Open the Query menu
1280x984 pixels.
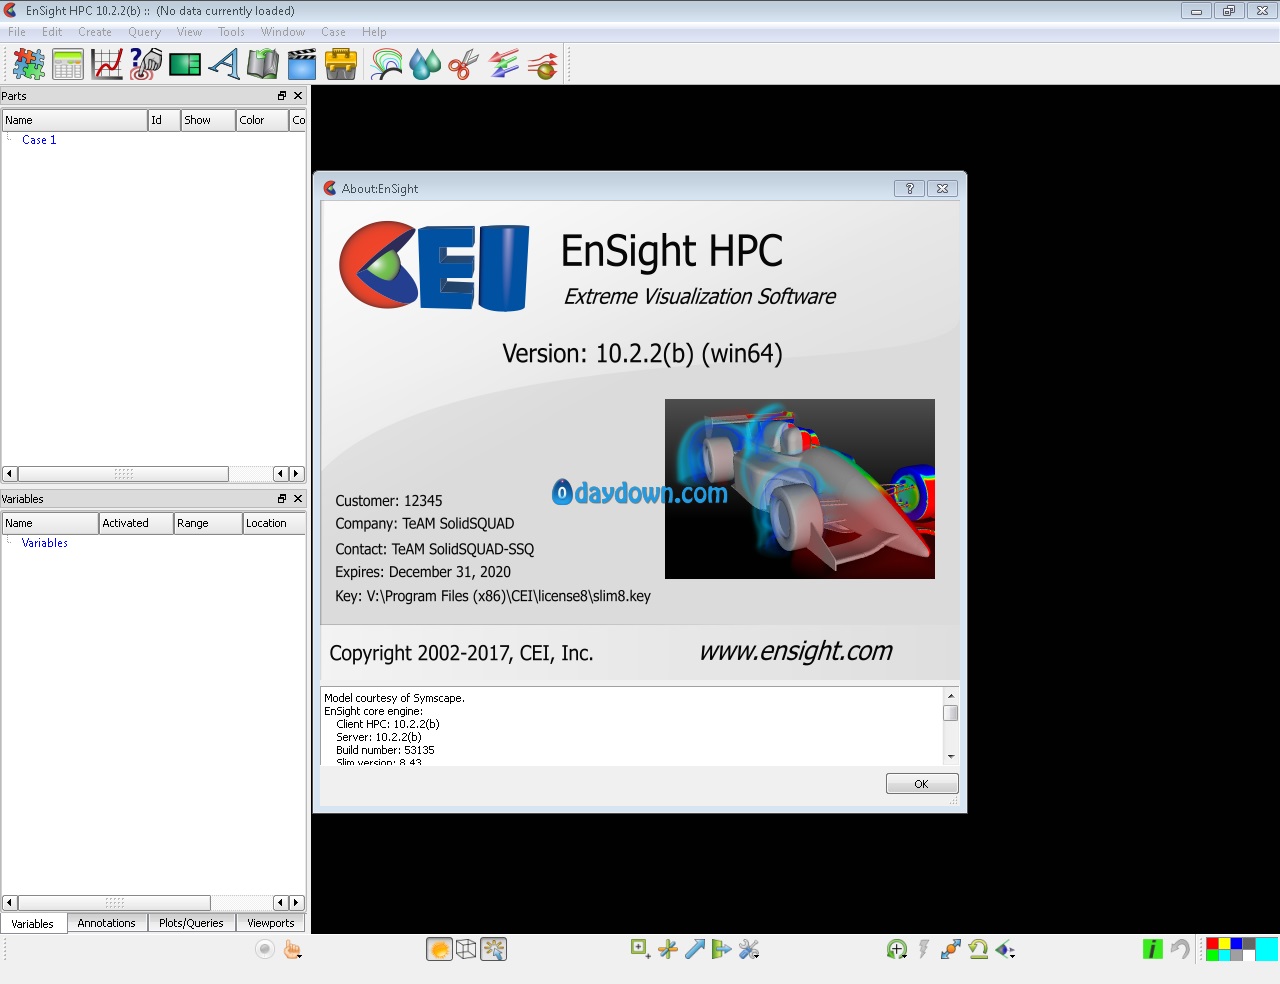(144, 32)
